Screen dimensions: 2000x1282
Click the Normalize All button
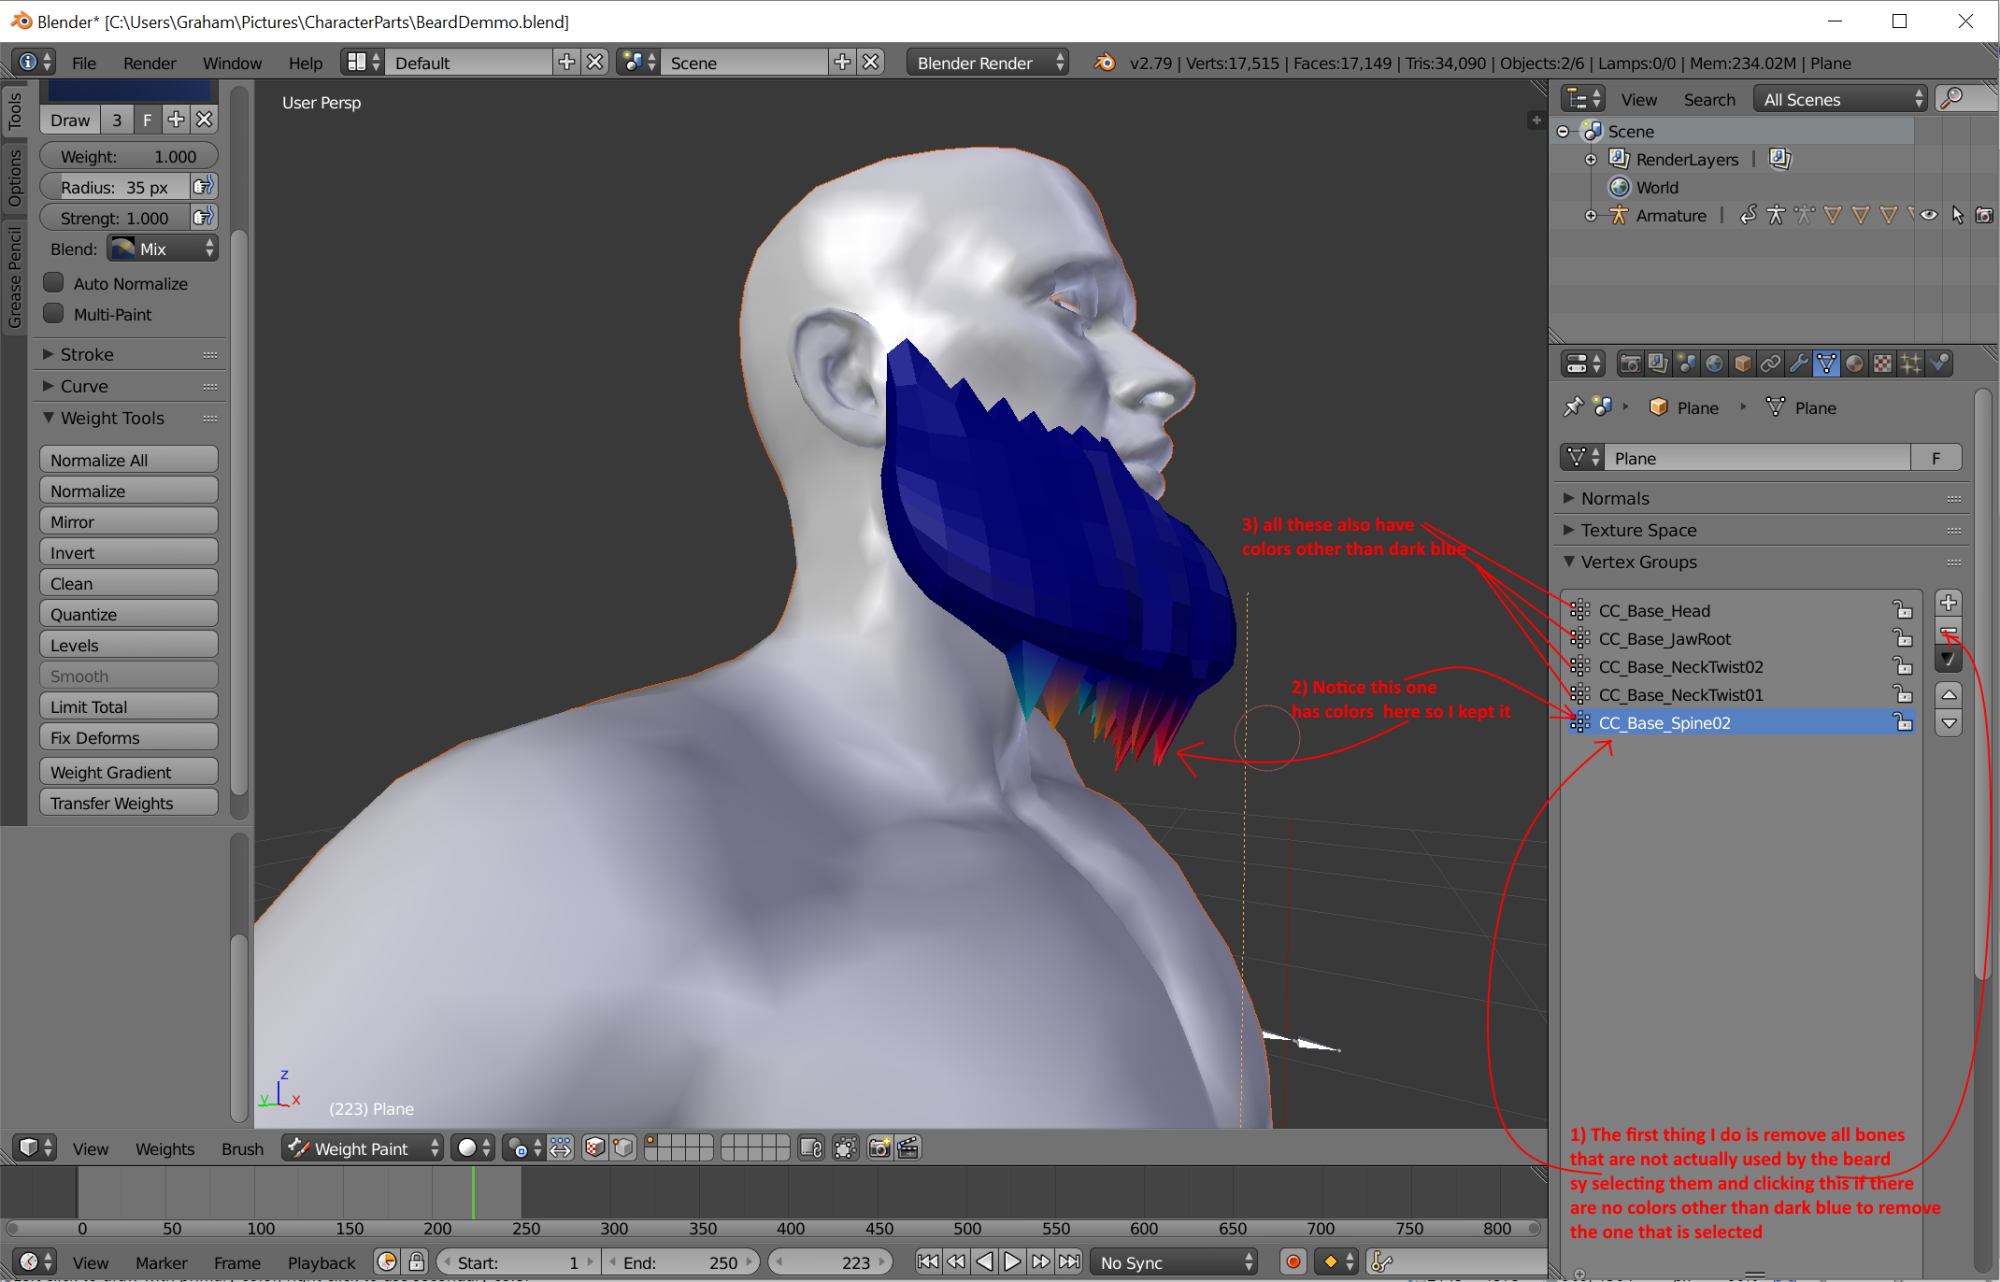pyautogui.click(x=129, y=459)
